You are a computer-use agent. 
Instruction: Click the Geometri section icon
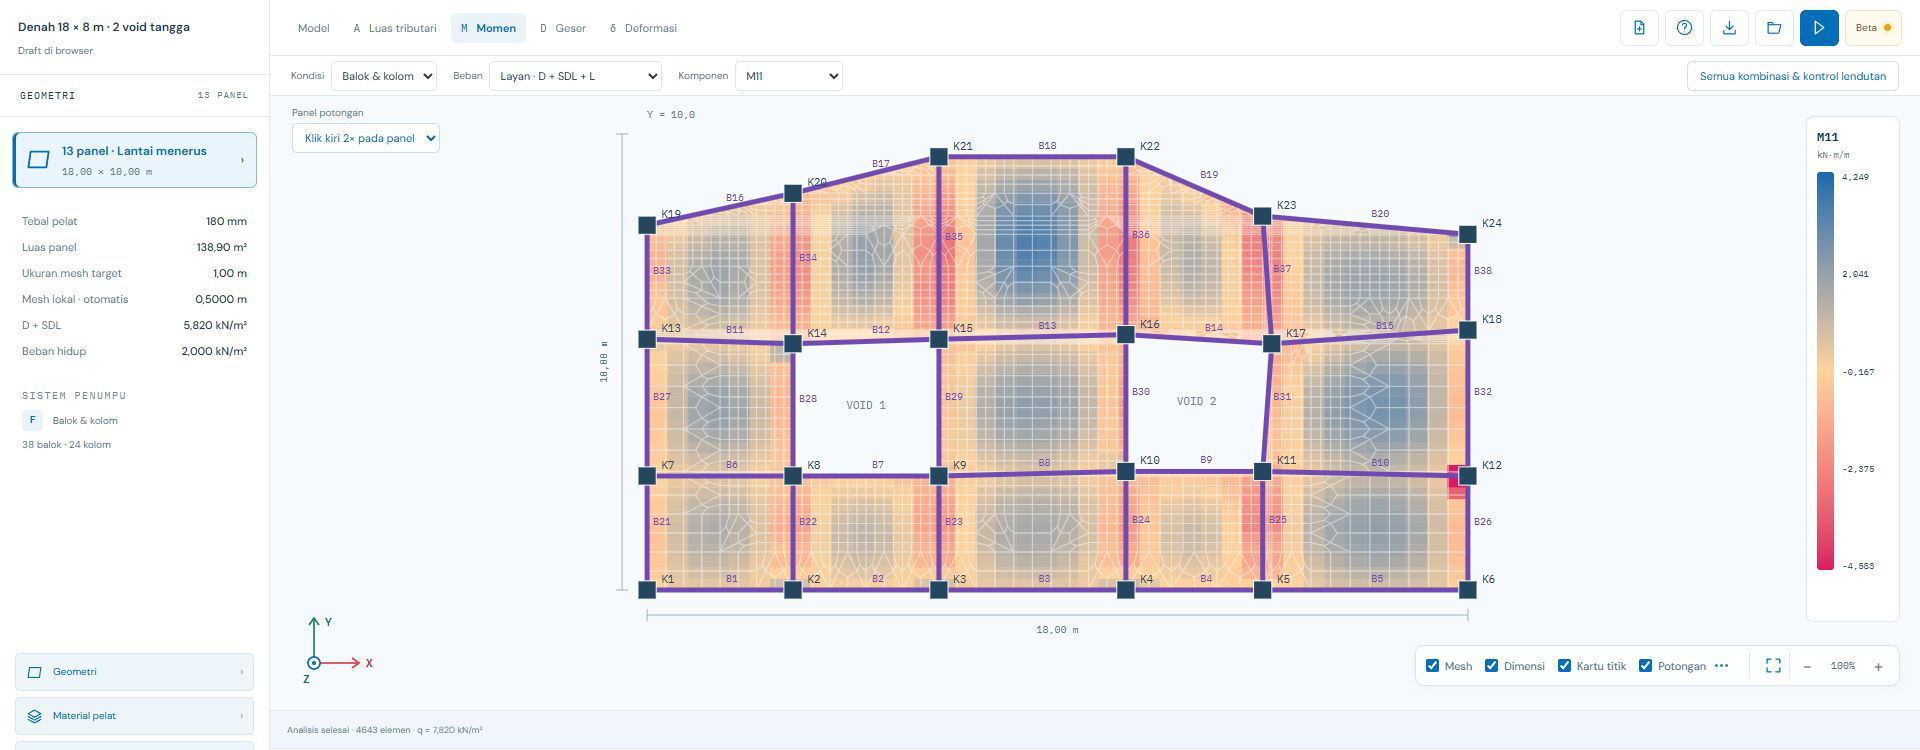34,672
